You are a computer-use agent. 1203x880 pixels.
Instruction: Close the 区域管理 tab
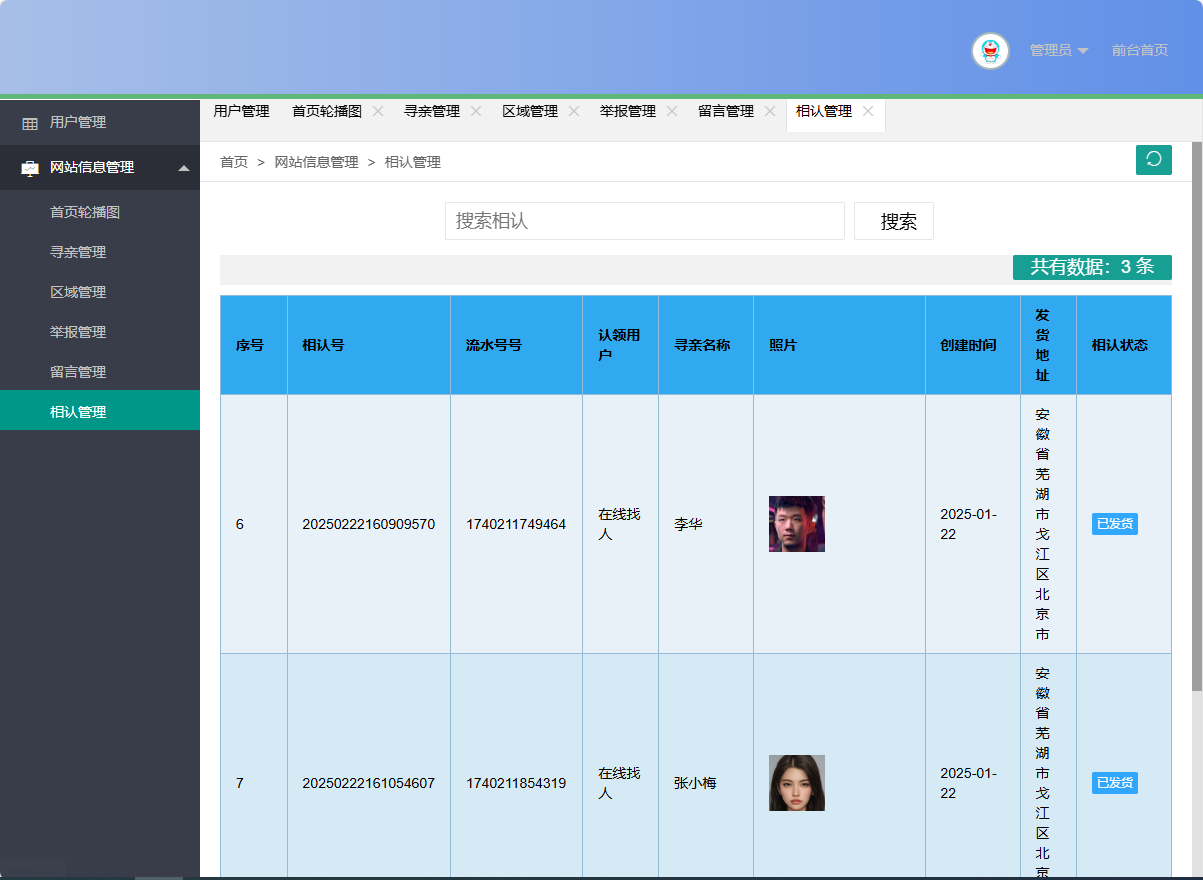pos(573,111)
